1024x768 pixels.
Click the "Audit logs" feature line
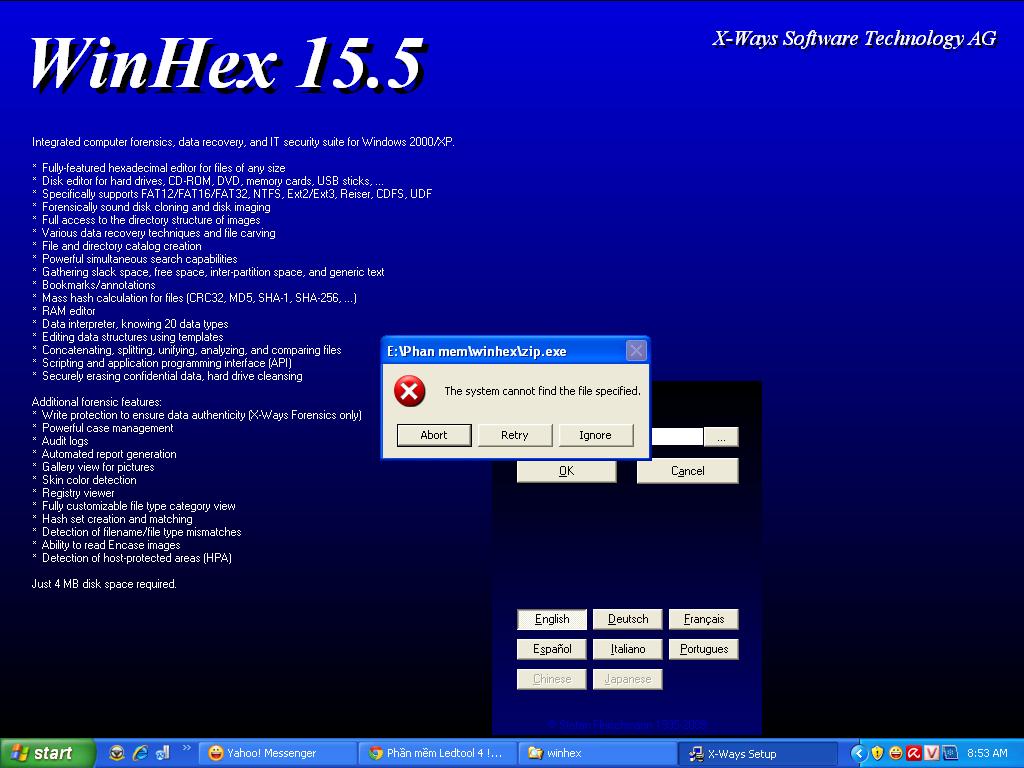[x=65, y=441]
